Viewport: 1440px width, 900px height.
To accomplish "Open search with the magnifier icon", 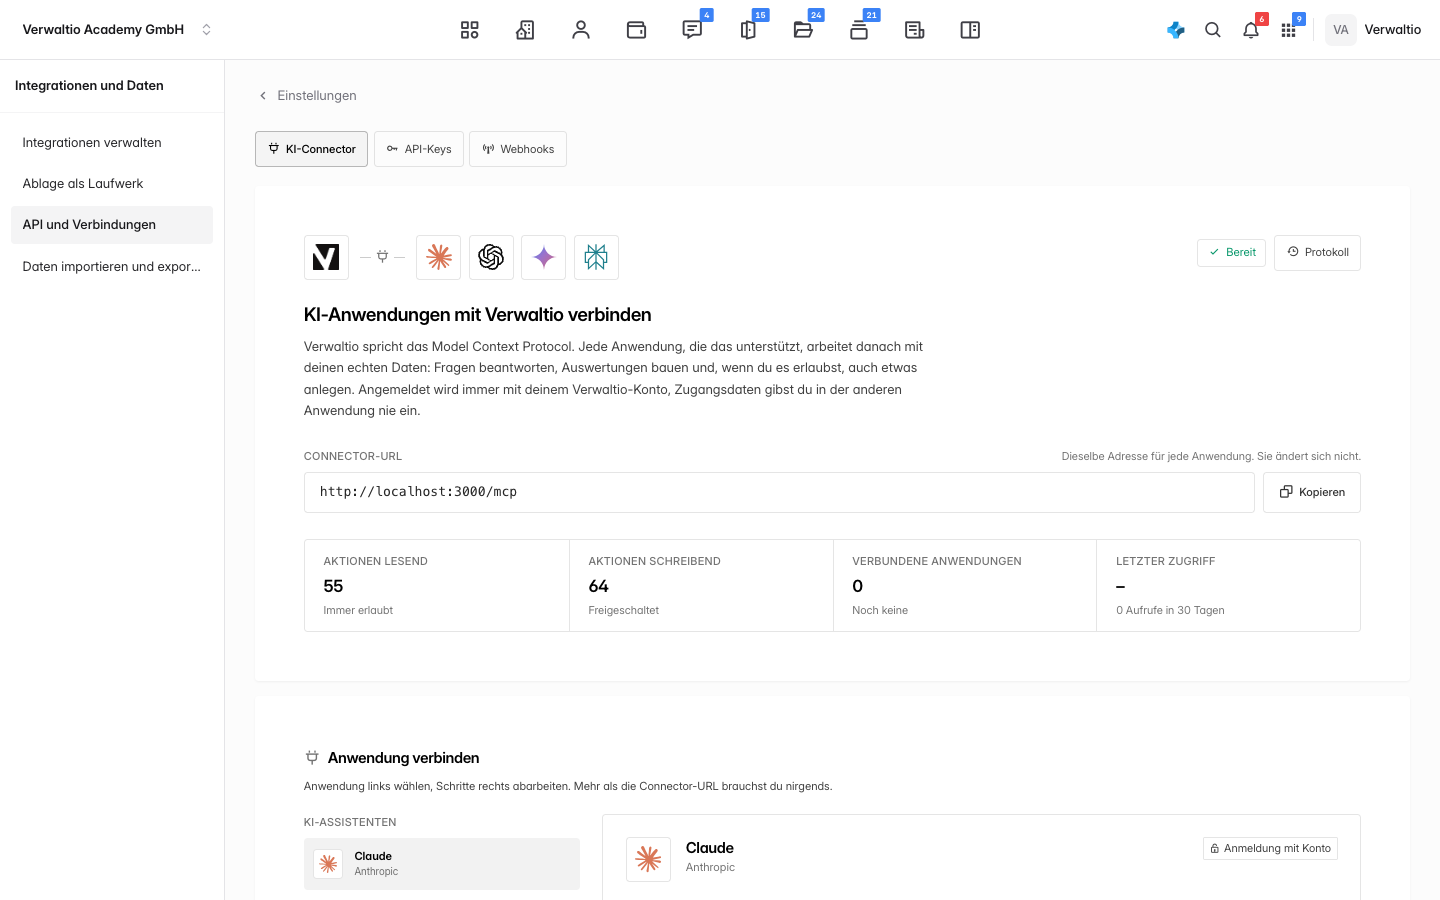I will coord(1213,30).
